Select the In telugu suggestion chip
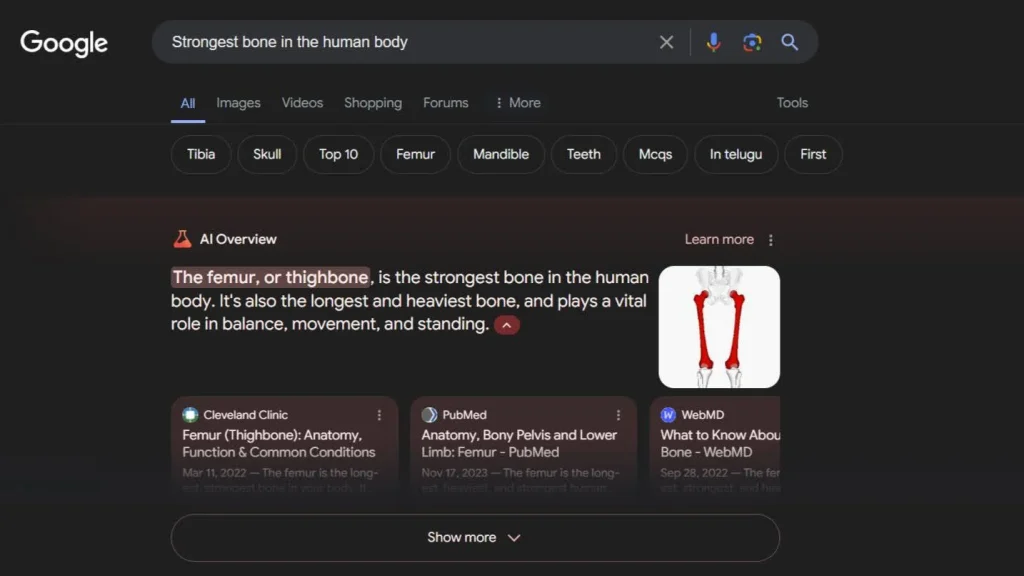The width and height of the screenshot is (1024, 576). pos(736,154)
